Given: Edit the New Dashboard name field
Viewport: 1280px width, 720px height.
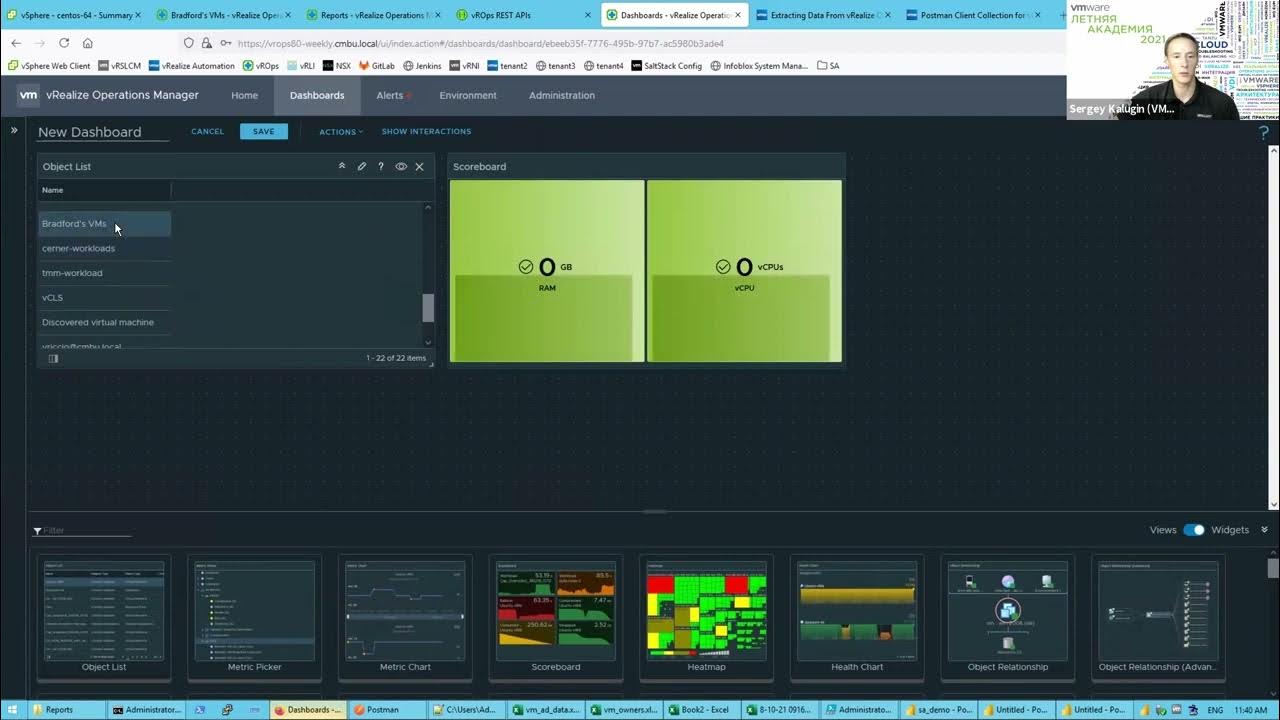Looking at the screenshot, I should click(x=103, y=132).
